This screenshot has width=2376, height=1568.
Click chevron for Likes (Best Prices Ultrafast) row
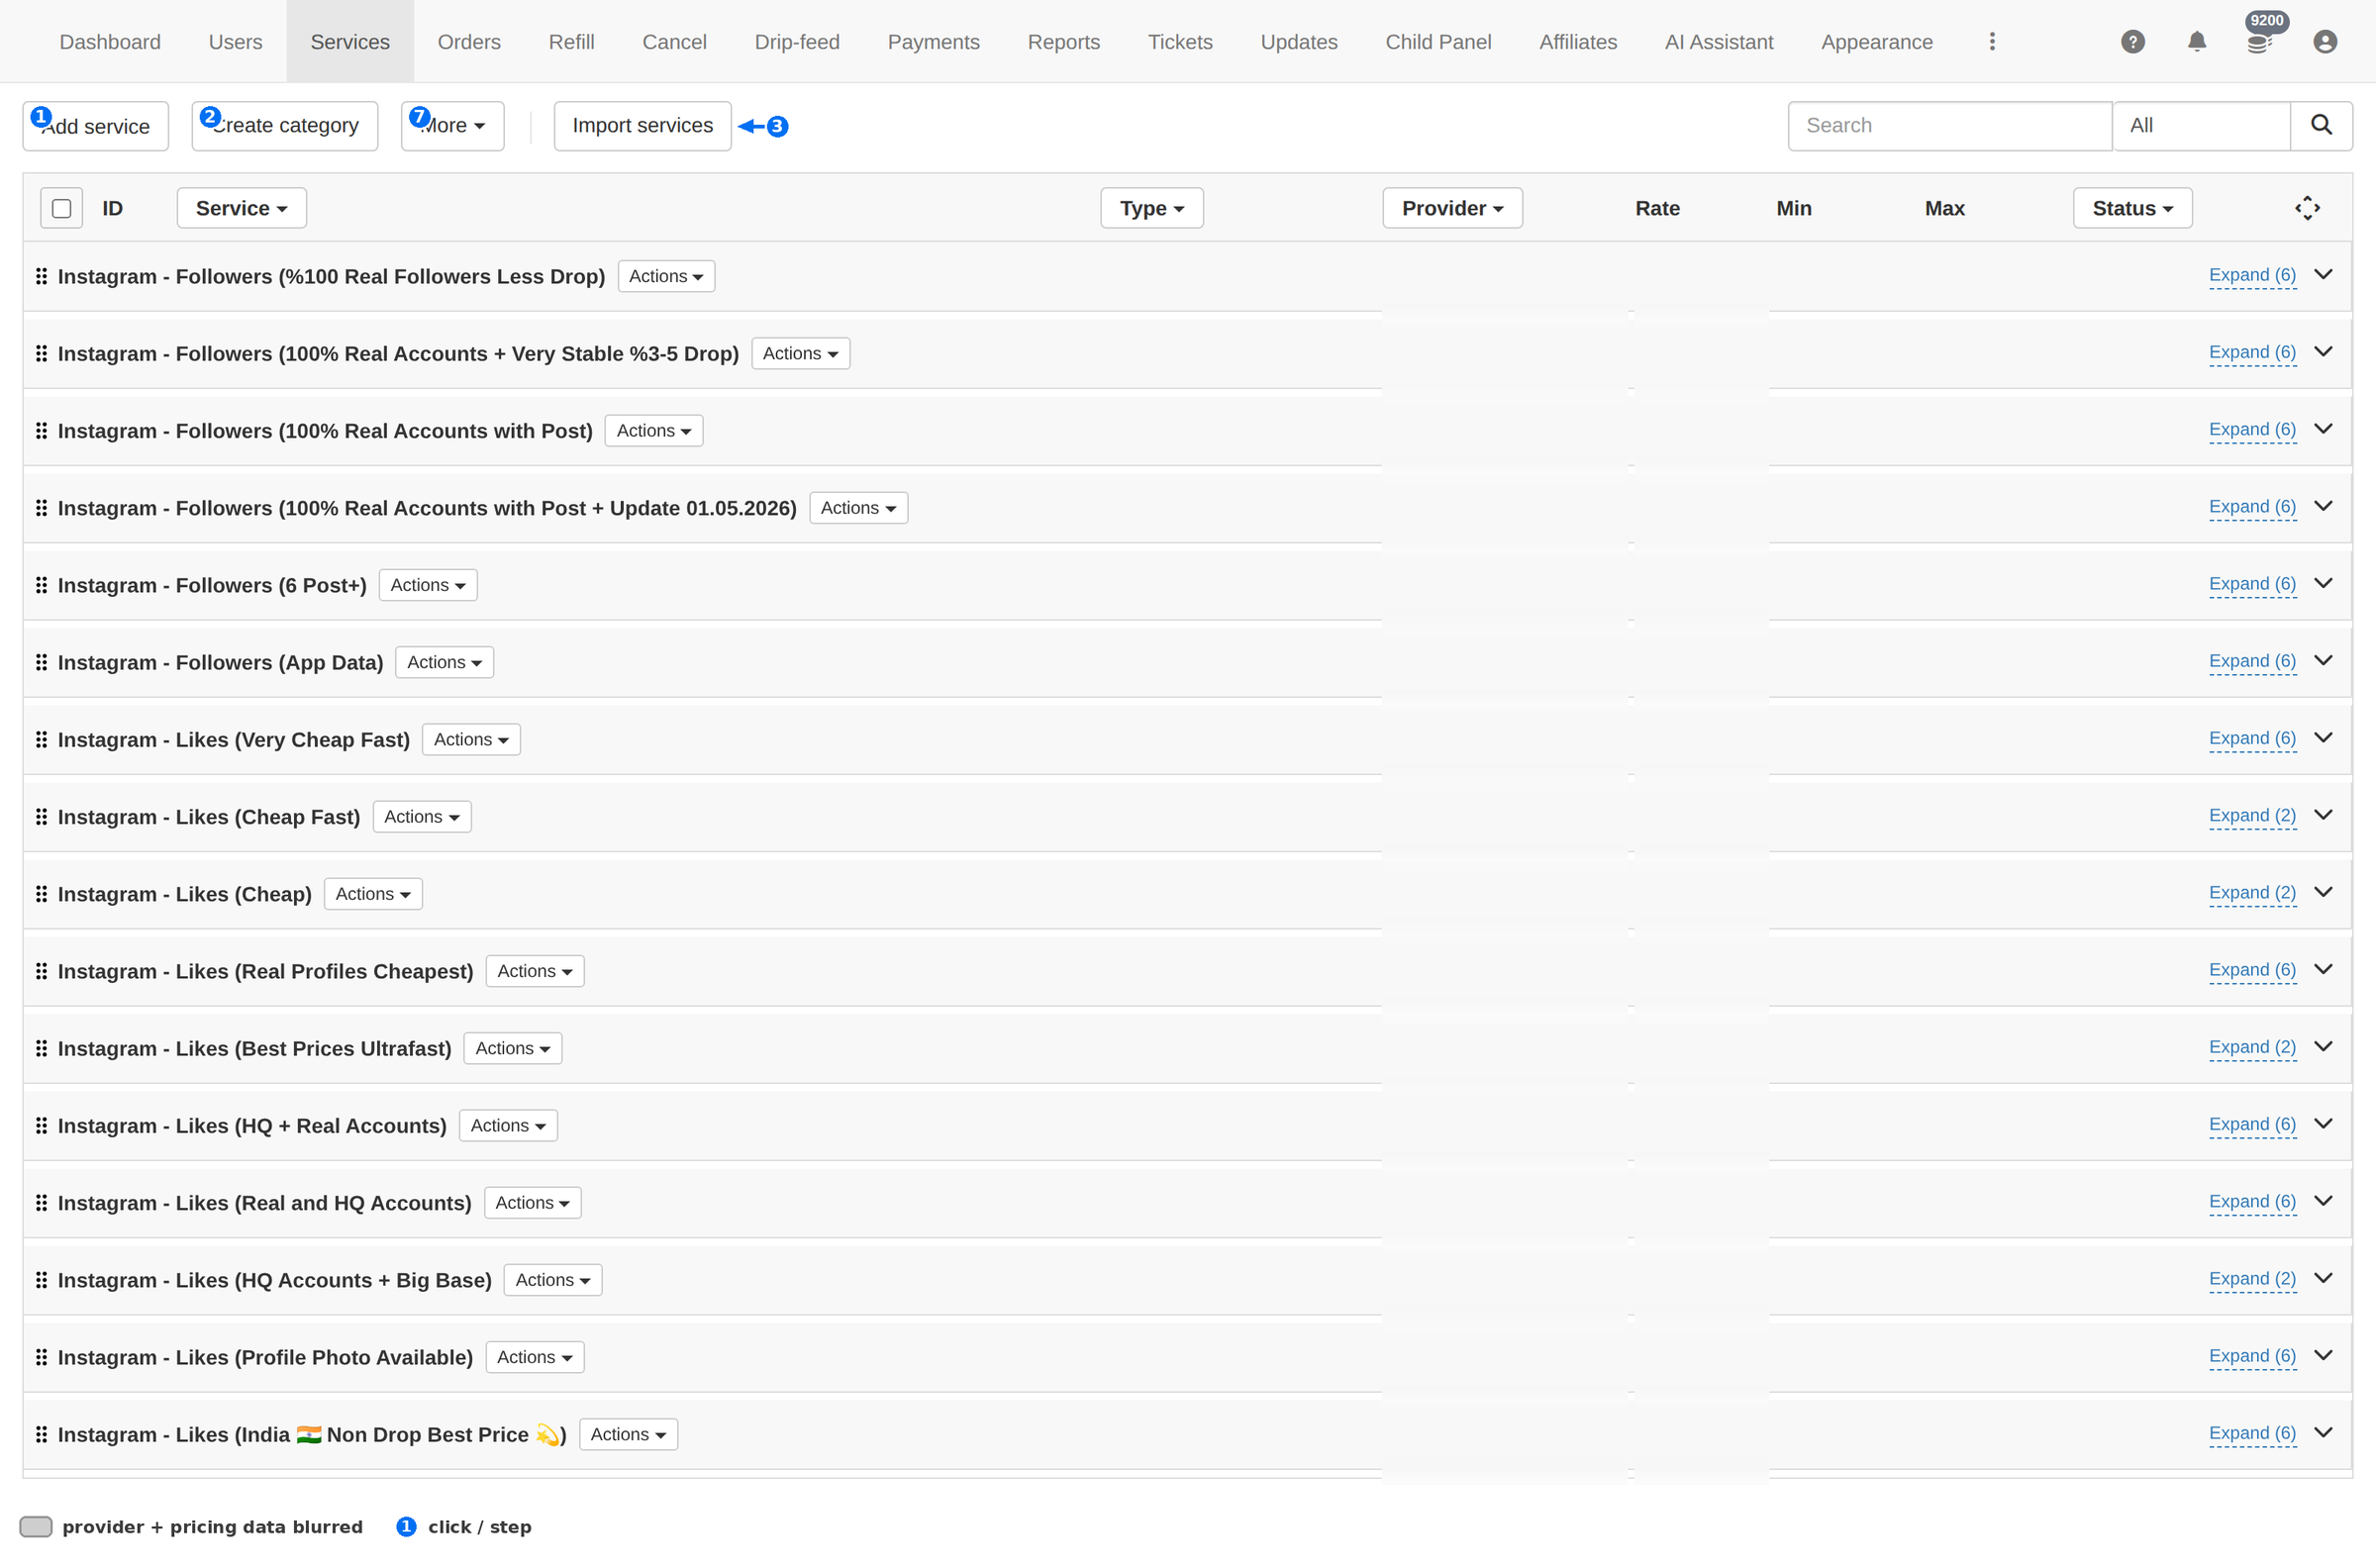click(x=2323, y=1047)
